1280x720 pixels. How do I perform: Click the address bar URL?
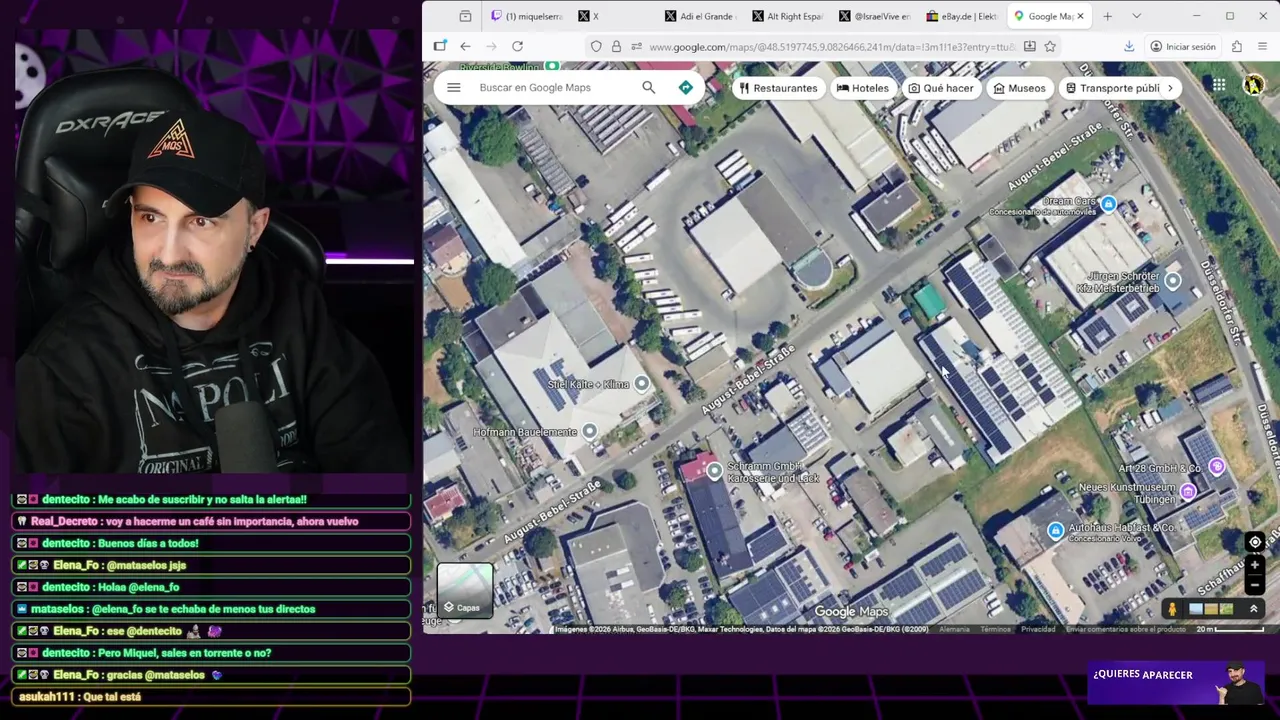click(832, 47)
